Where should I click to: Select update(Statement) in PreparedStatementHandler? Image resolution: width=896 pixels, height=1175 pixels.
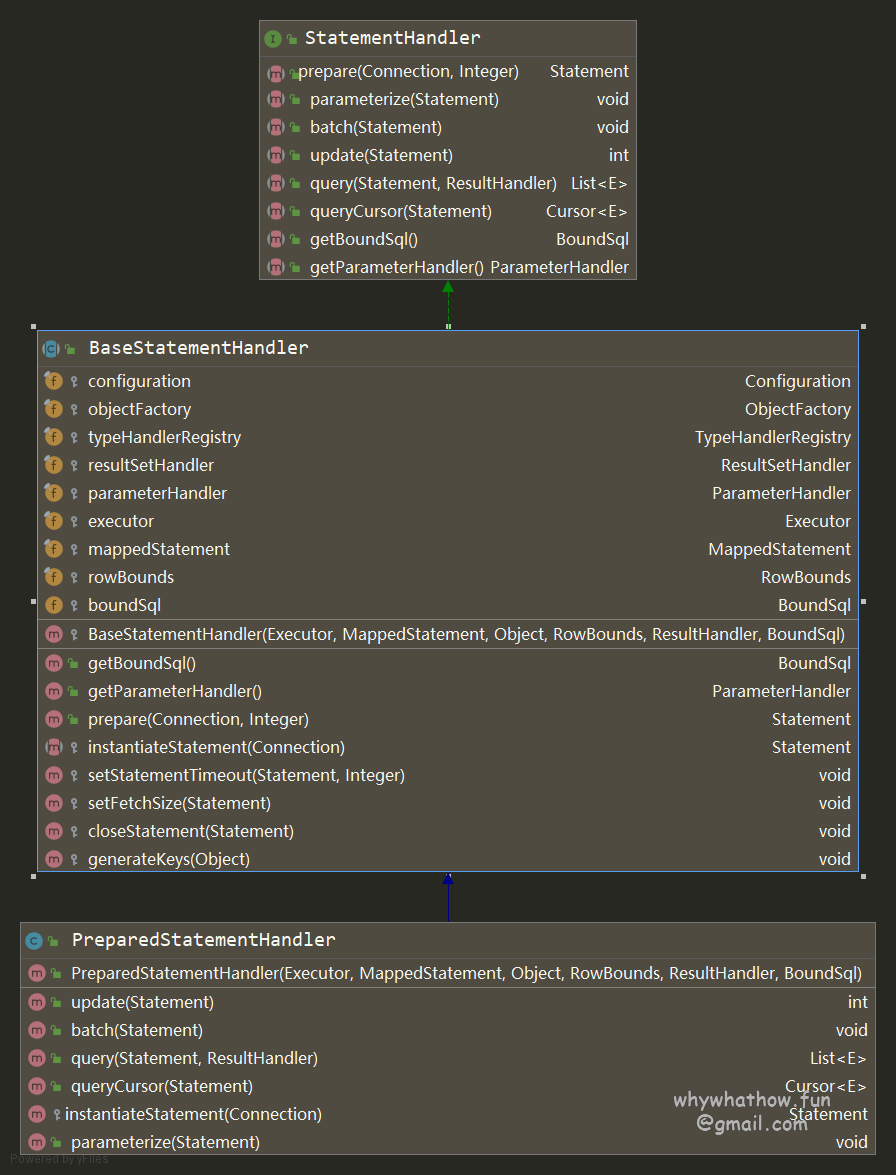[x=142, y=1002]
